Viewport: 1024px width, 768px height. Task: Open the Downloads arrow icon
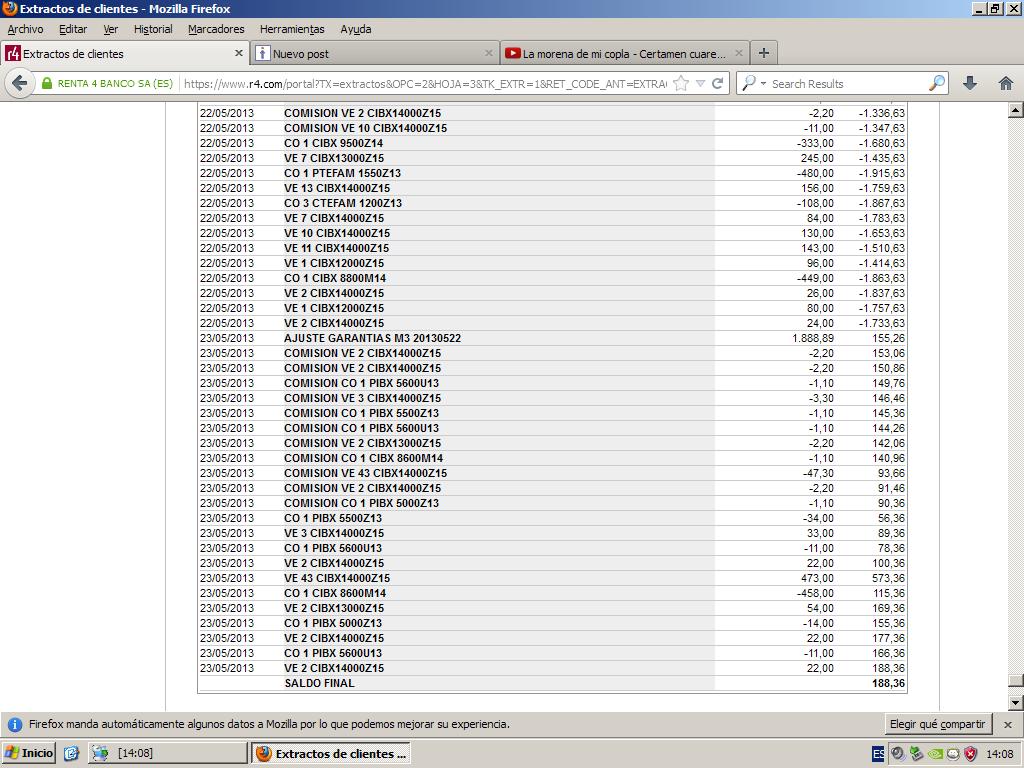click(x=970, y=84)
